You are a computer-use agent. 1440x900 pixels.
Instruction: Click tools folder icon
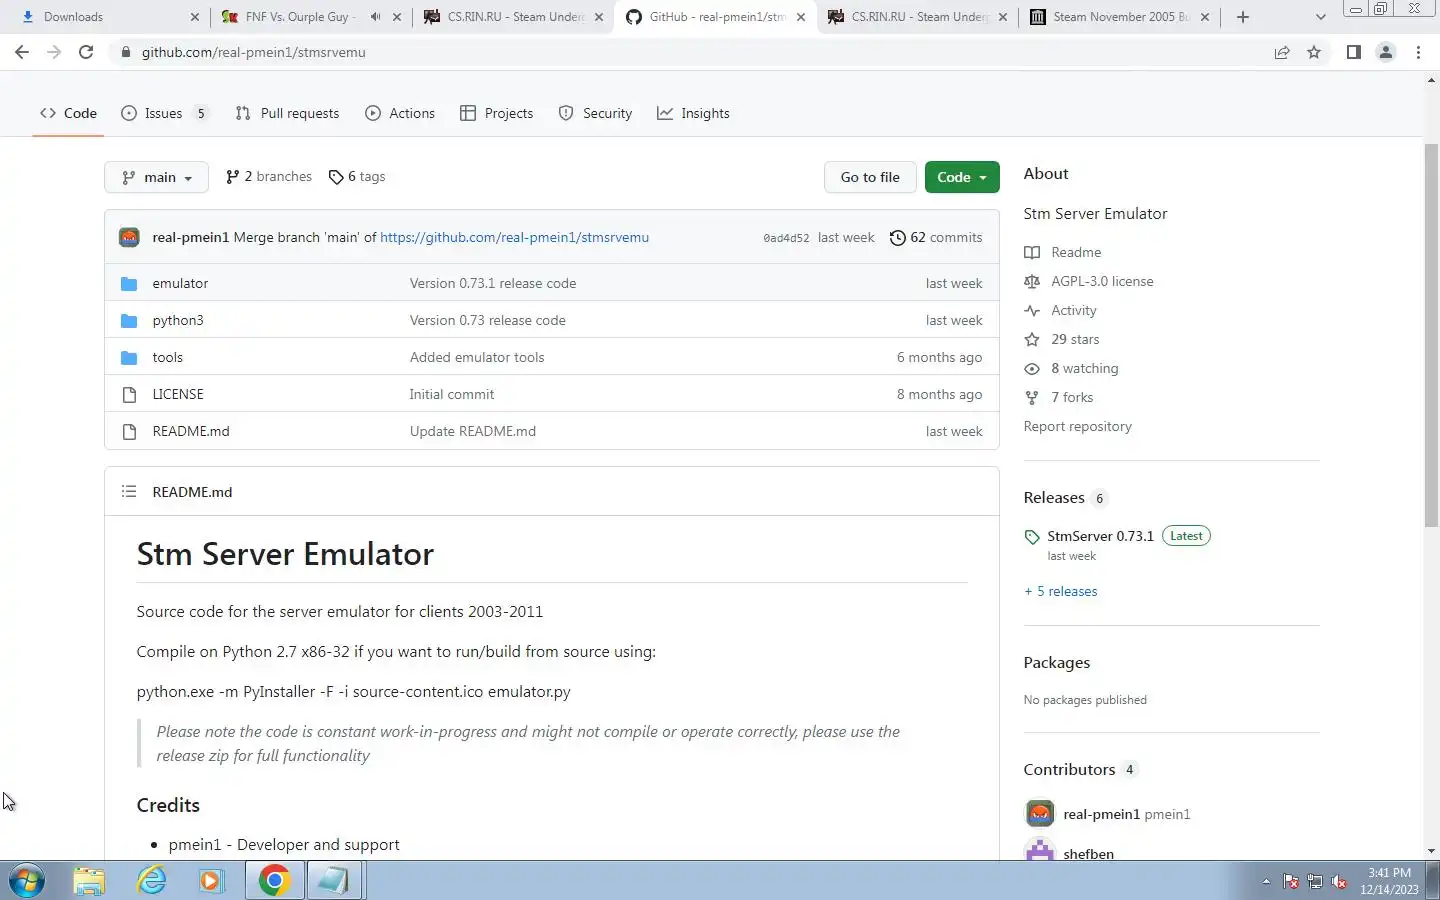click(129, 357)
